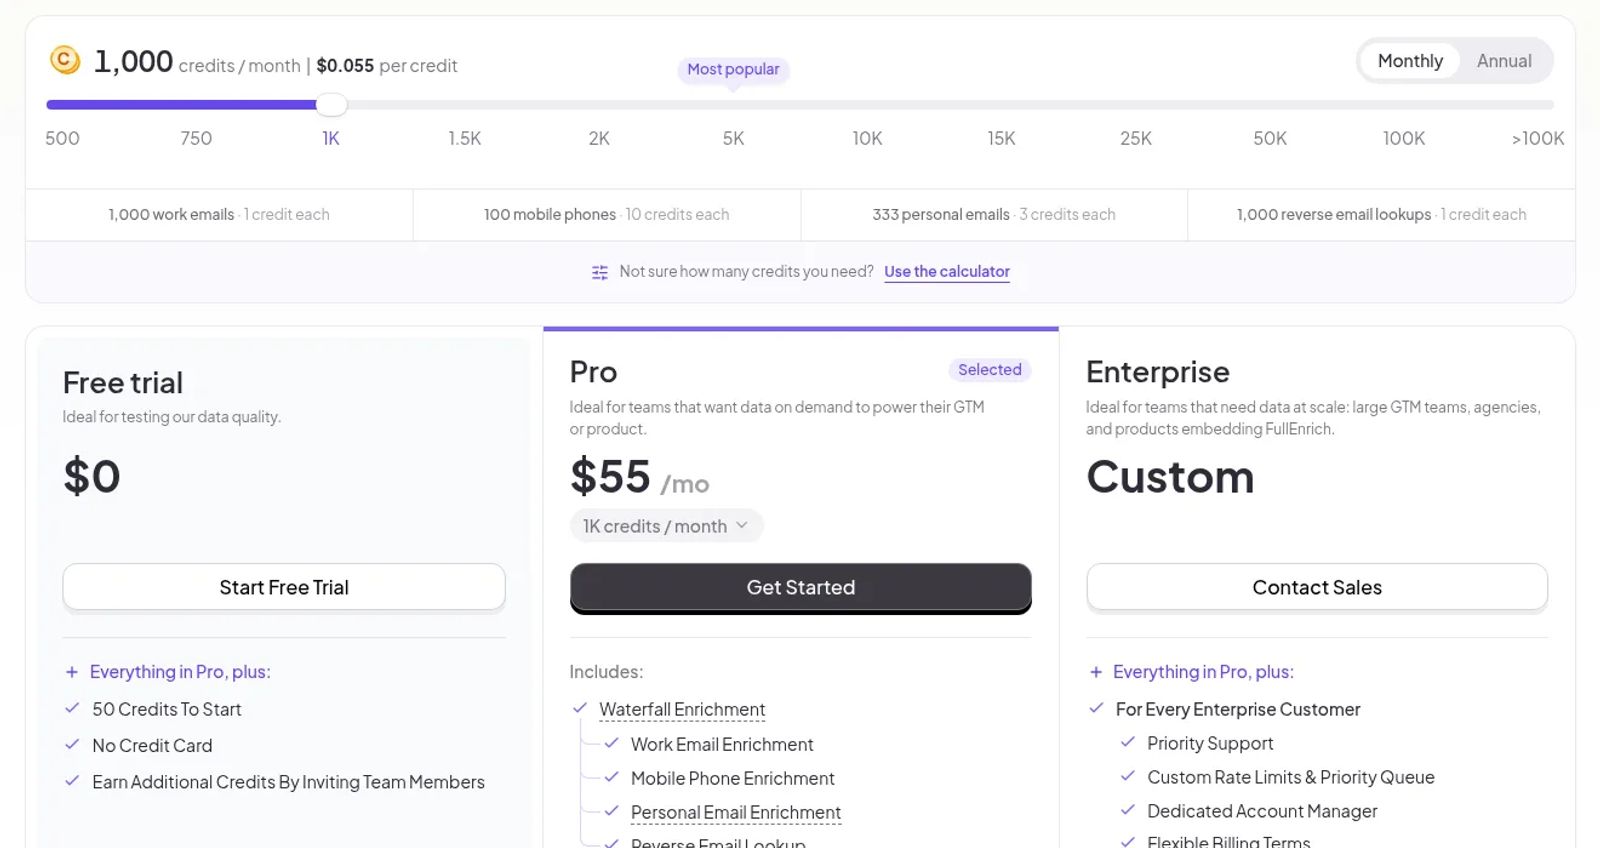Click checkmark beside Work Email Enrichment
This screenshot has height=848, width=1600.
[x=612, y=743]
